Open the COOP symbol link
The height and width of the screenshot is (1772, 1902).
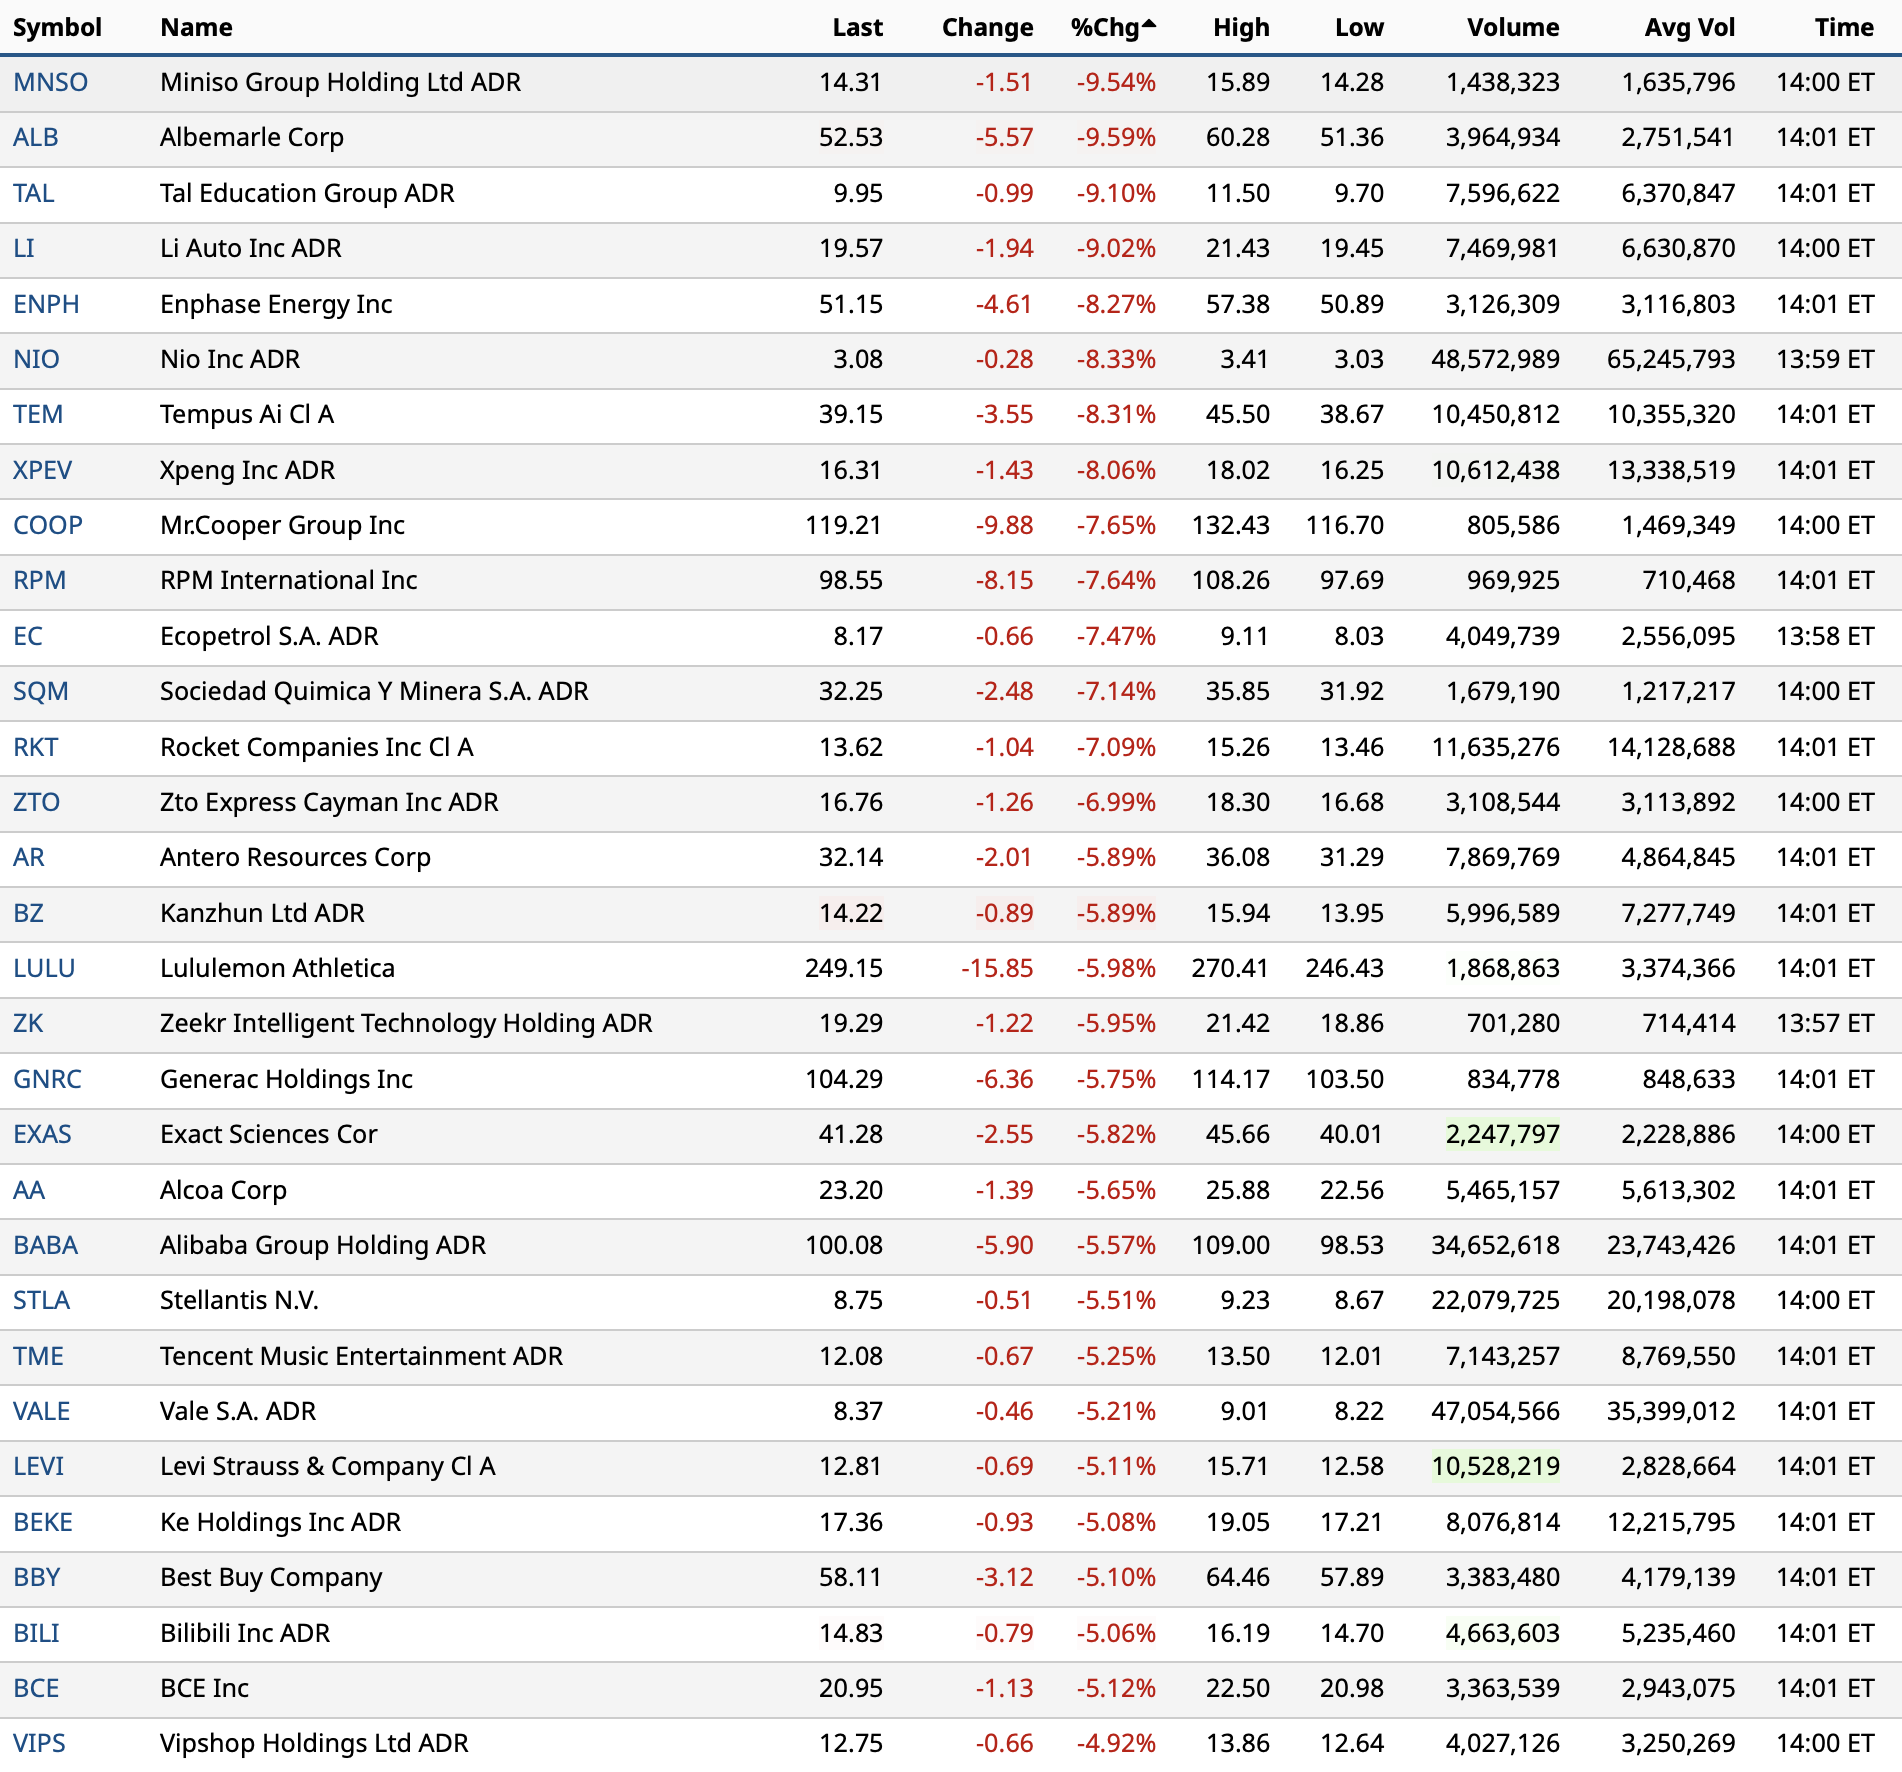coord(47,525)
